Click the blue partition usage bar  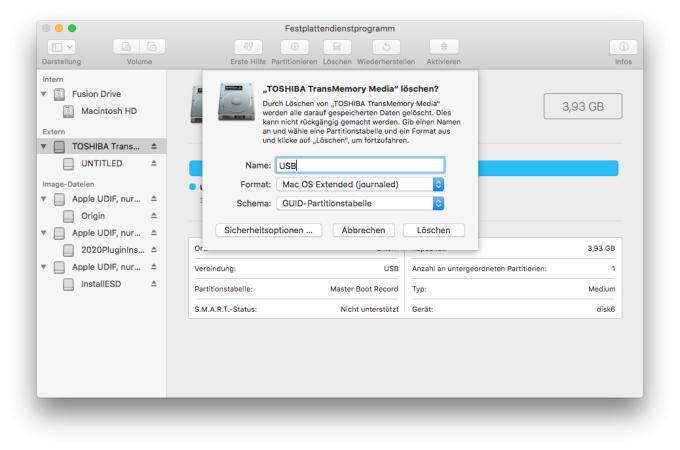click(548, 168)
